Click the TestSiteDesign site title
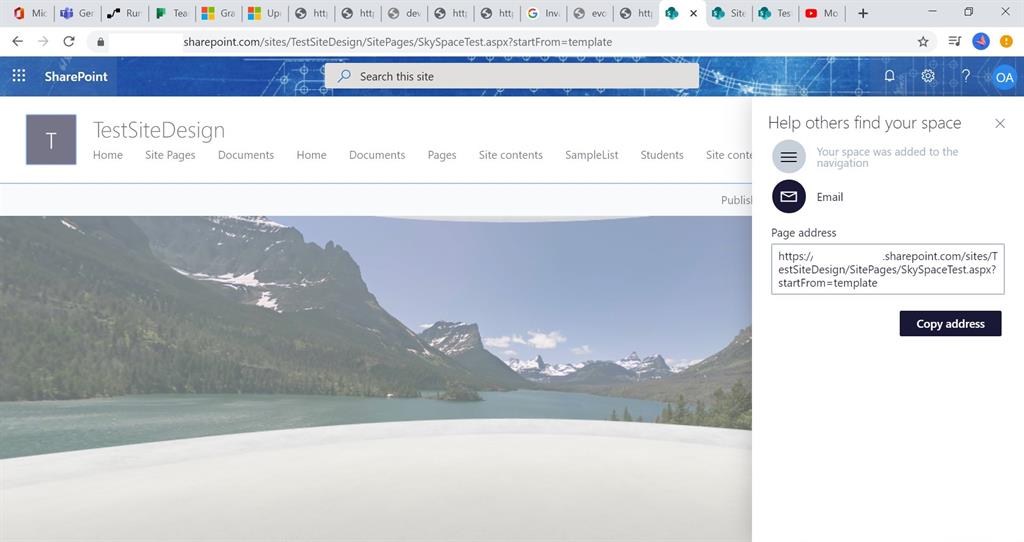This screenshot has width=1024, height=542. (159, 130)
